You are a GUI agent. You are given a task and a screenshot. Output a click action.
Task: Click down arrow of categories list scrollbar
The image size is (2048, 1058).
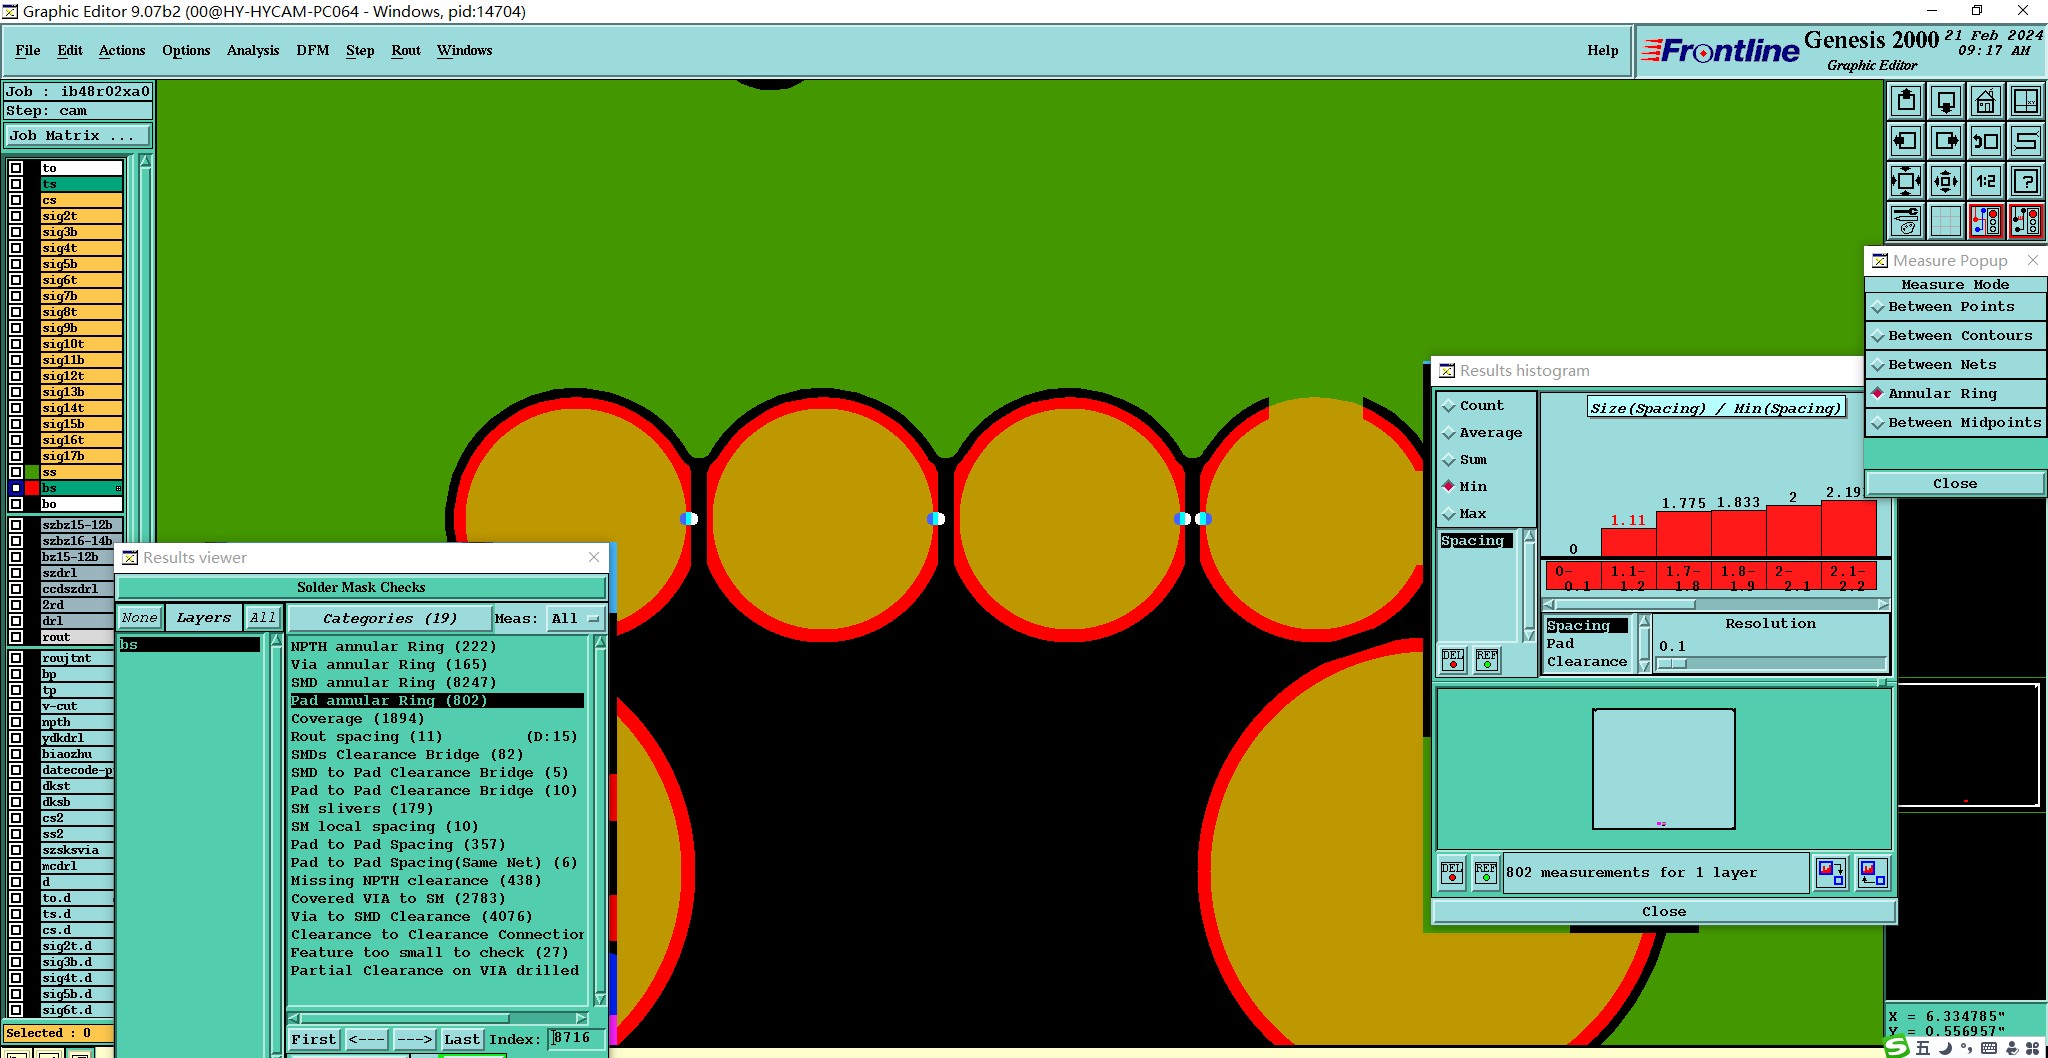[x=600, y=999]
